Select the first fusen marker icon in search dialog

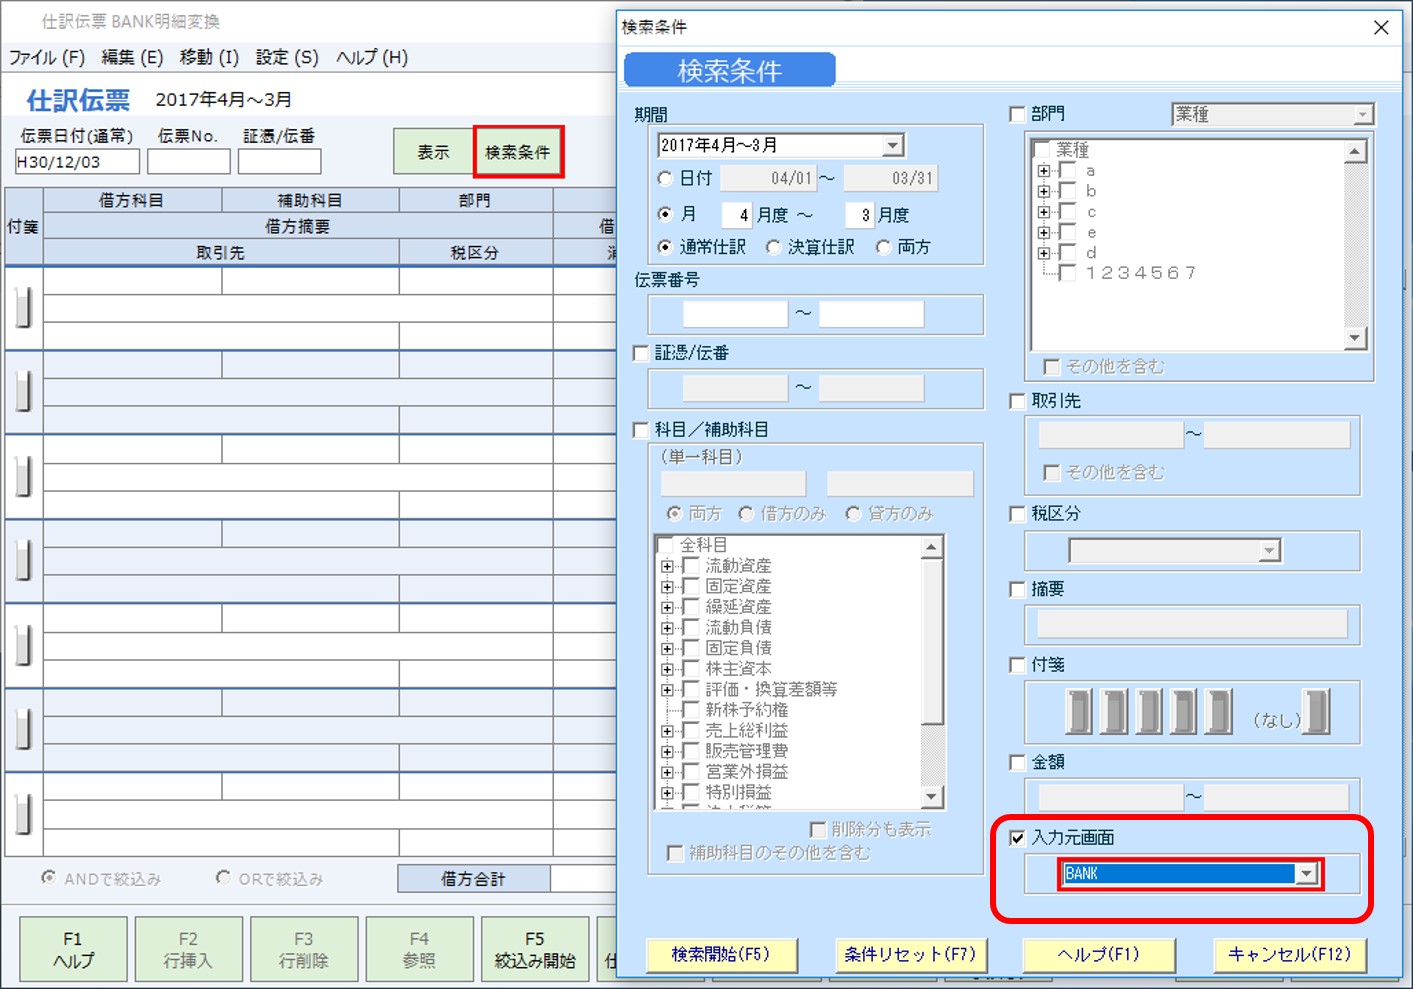coord(1078,712)
